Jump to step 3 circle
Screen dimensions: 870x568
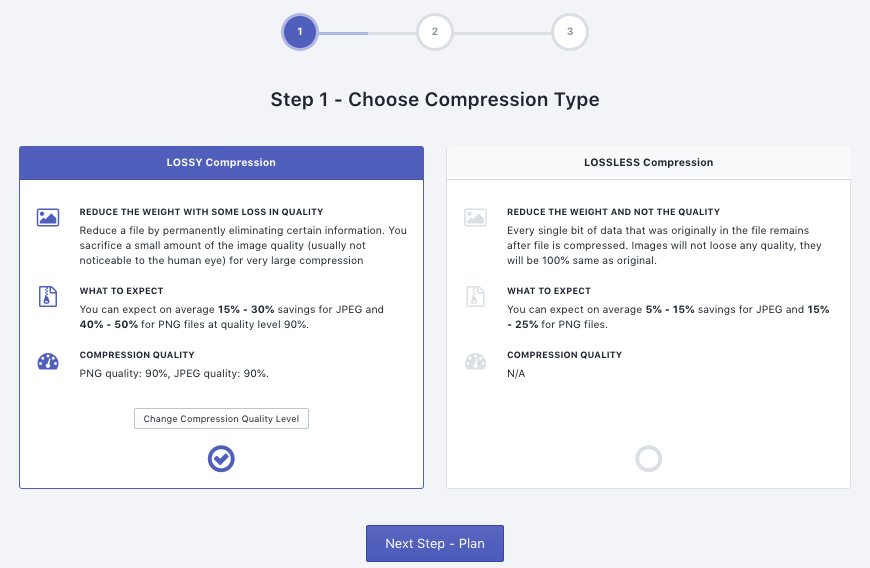(570, 32)
